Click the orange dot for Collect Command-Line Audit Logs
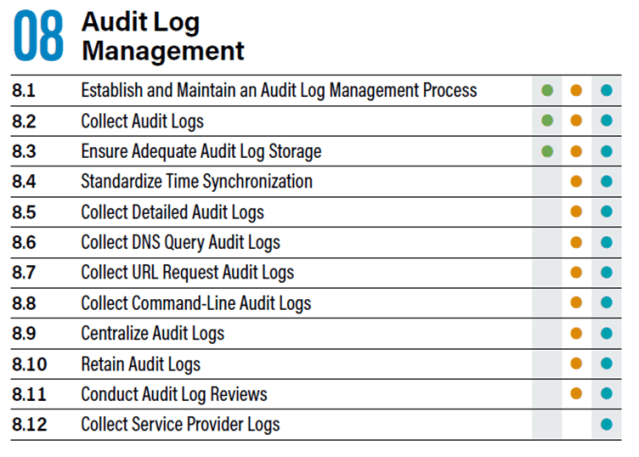 (576, 303)
